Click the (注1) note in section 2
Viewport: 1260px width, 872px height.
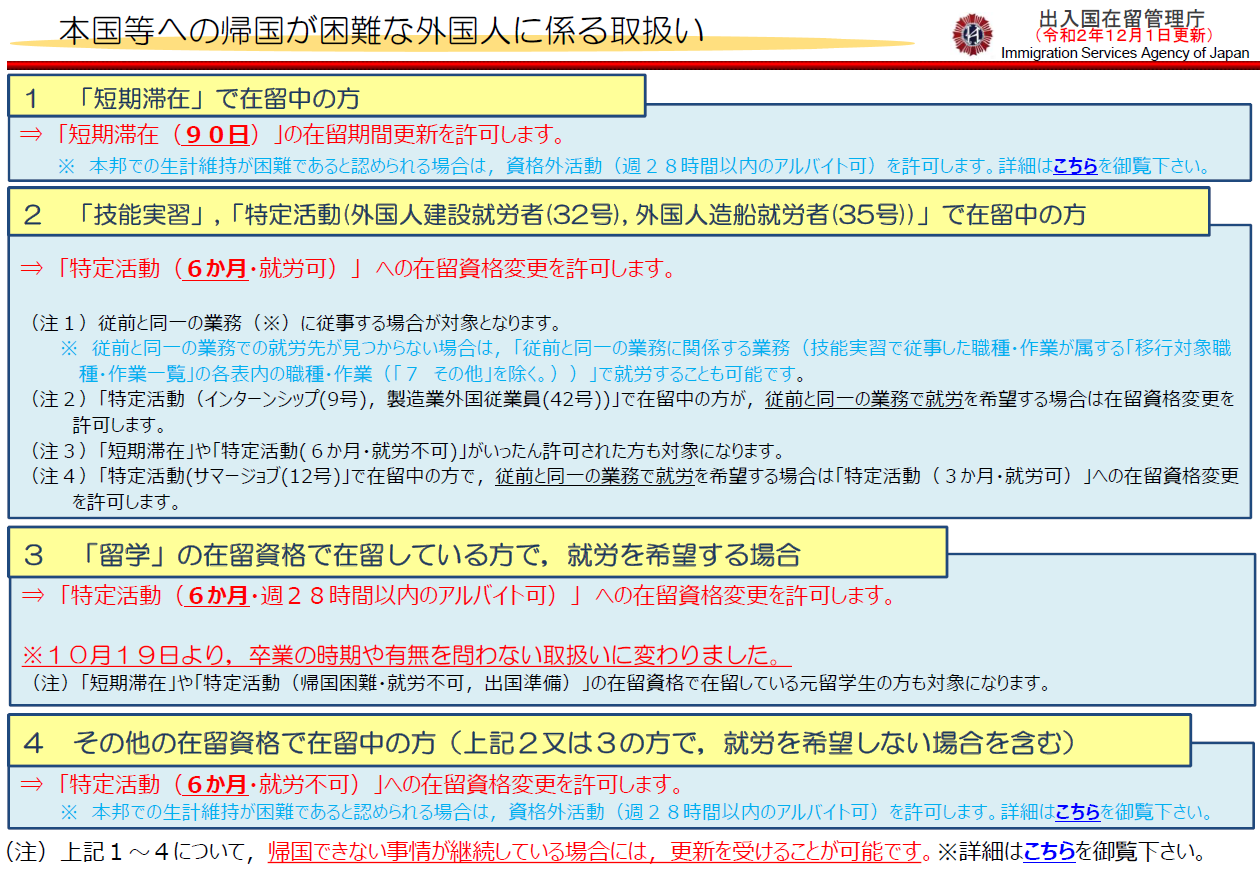pos(295,324)
